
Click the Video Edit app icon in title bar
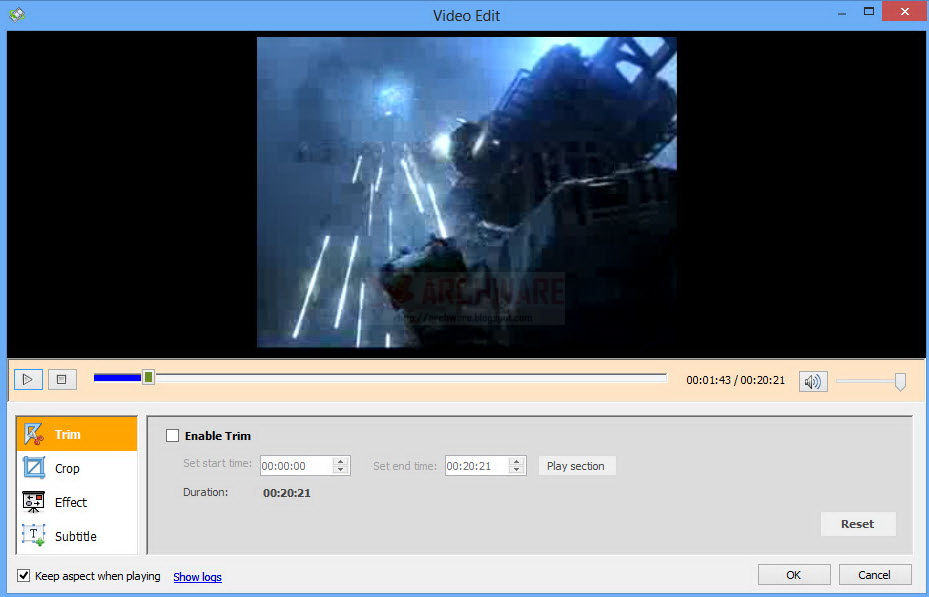click(17, 14)
